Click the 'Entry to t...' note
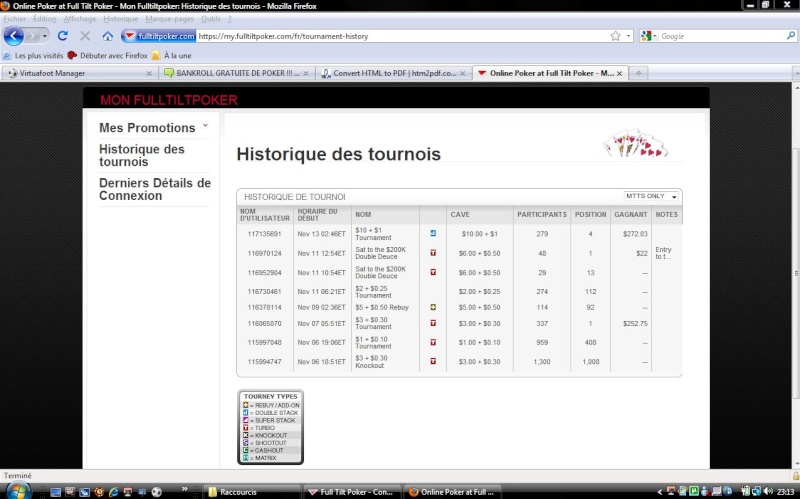The width and height of the screenshot is (800, 499). point(663,253)
